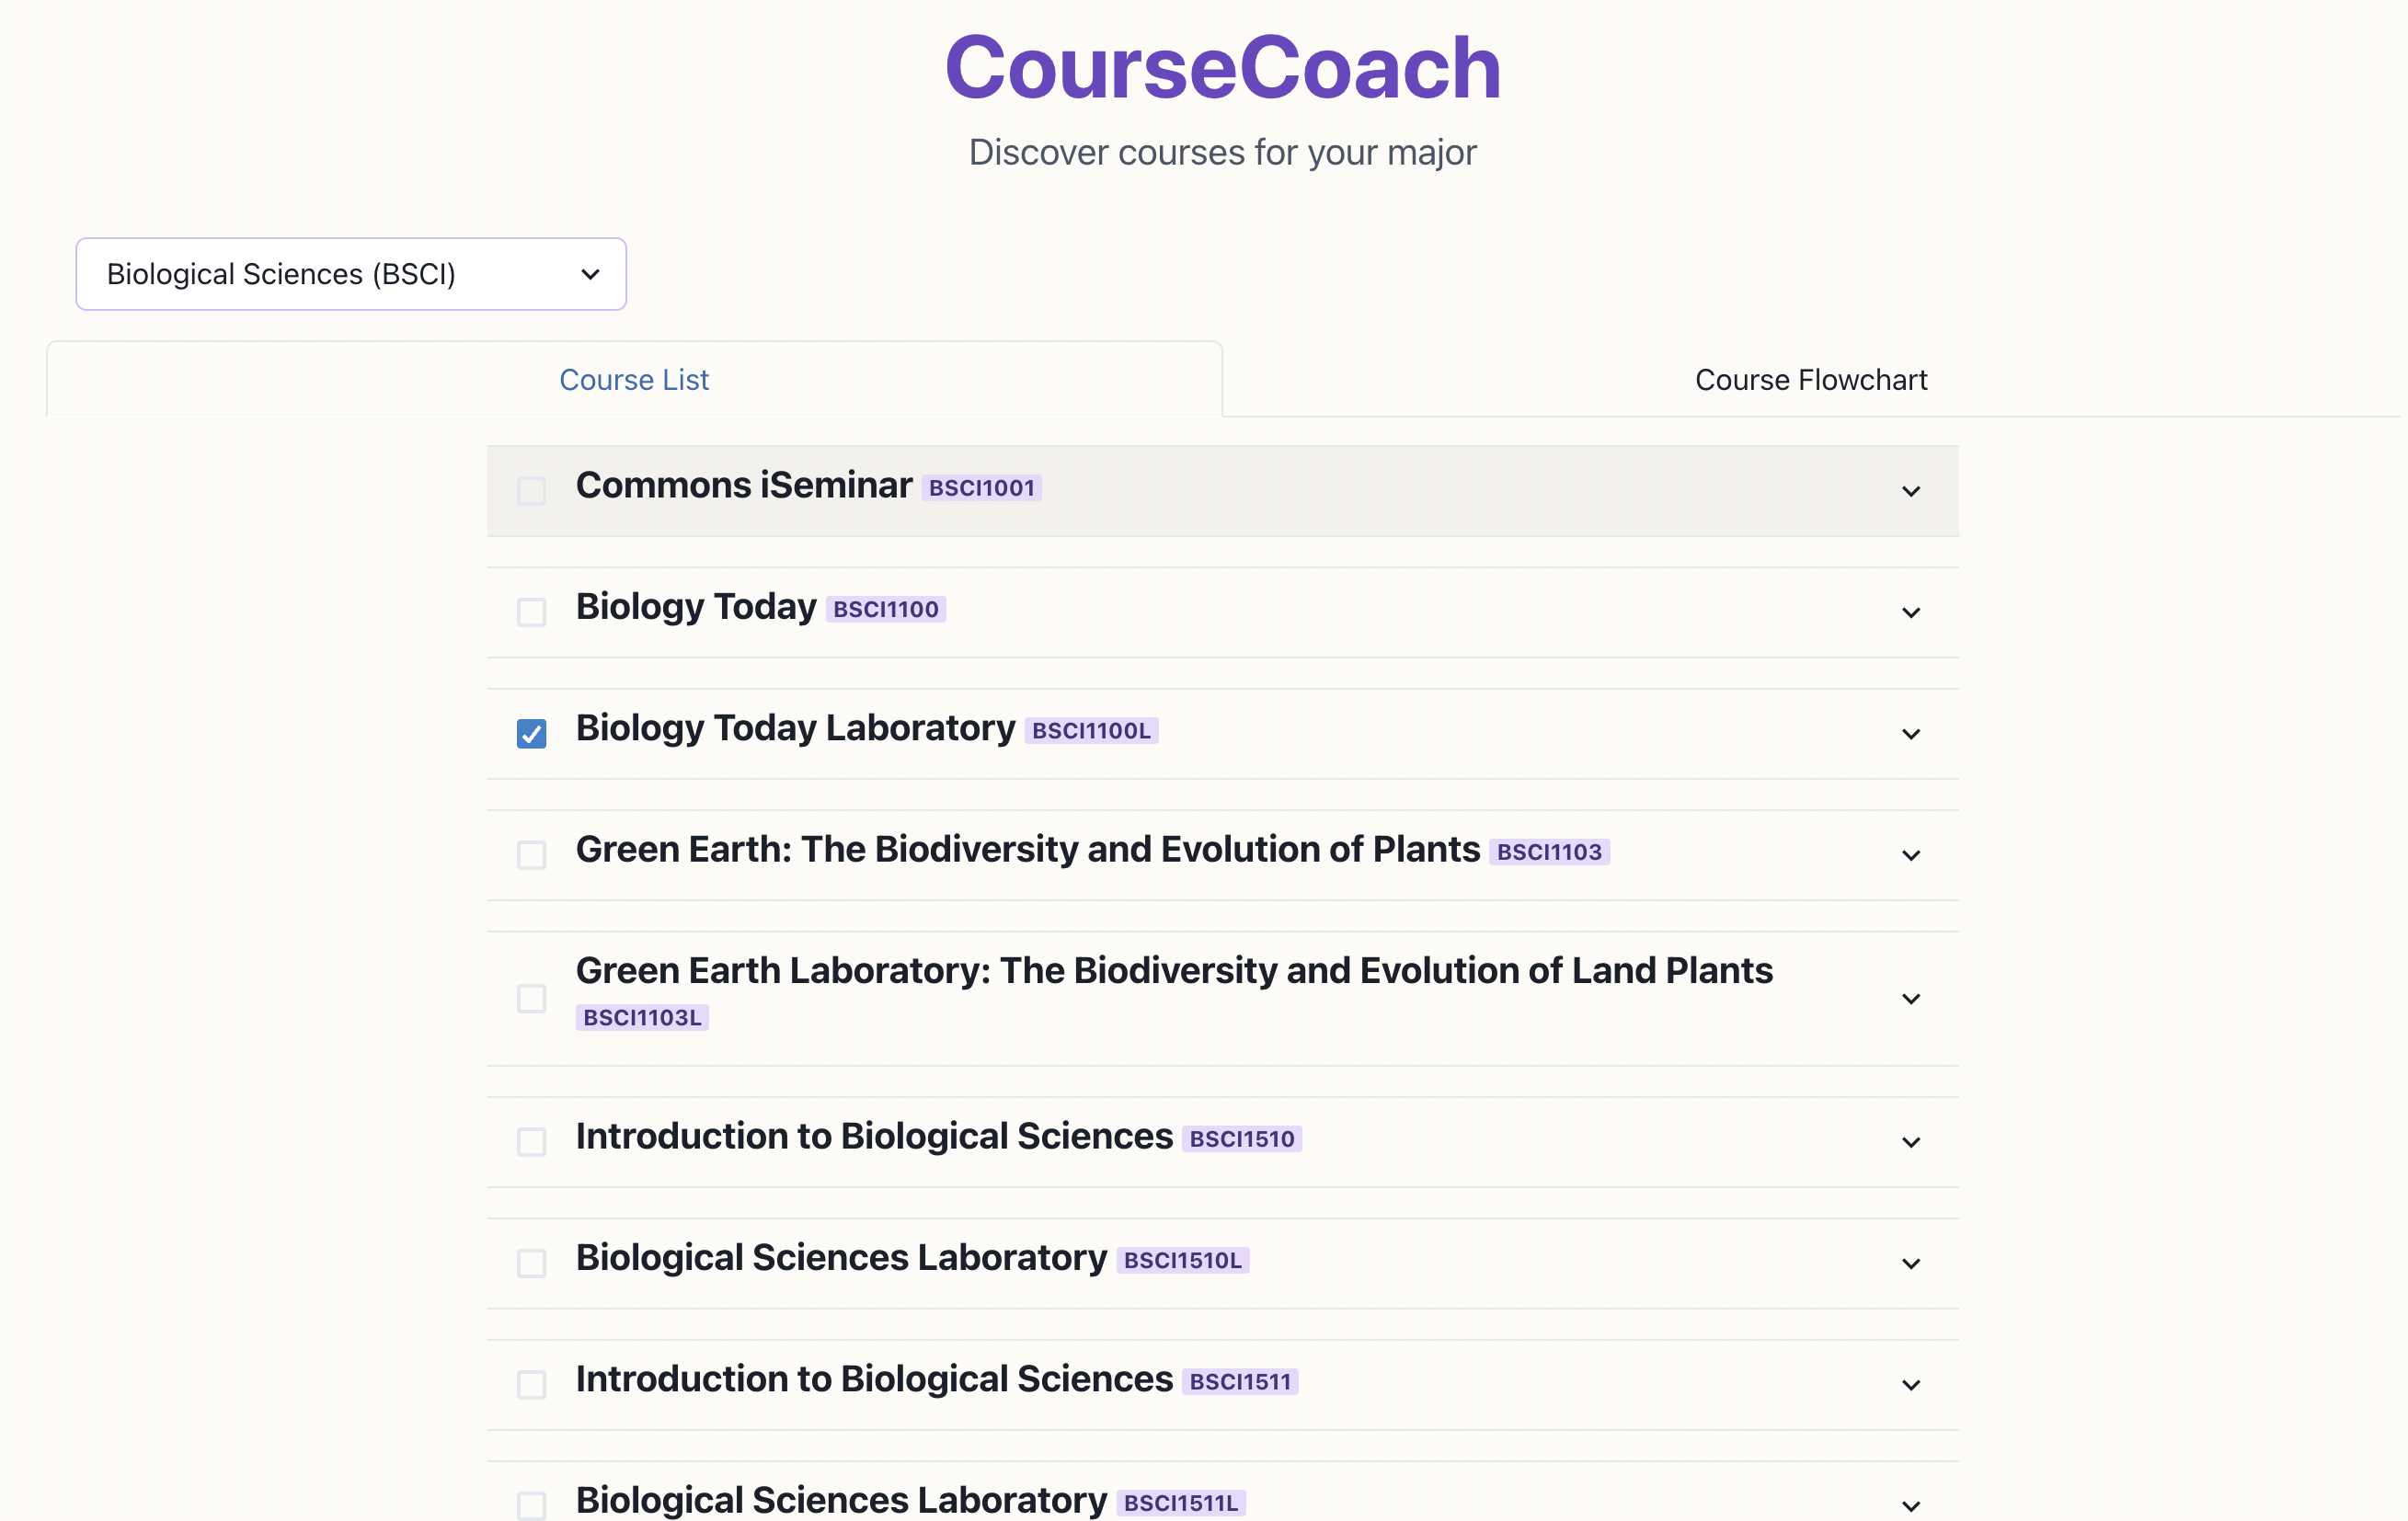Tick the BSCI1510L Biological Sciences Laboratory checkbox
2408x1521 pixels.
tap(531, 1263)
